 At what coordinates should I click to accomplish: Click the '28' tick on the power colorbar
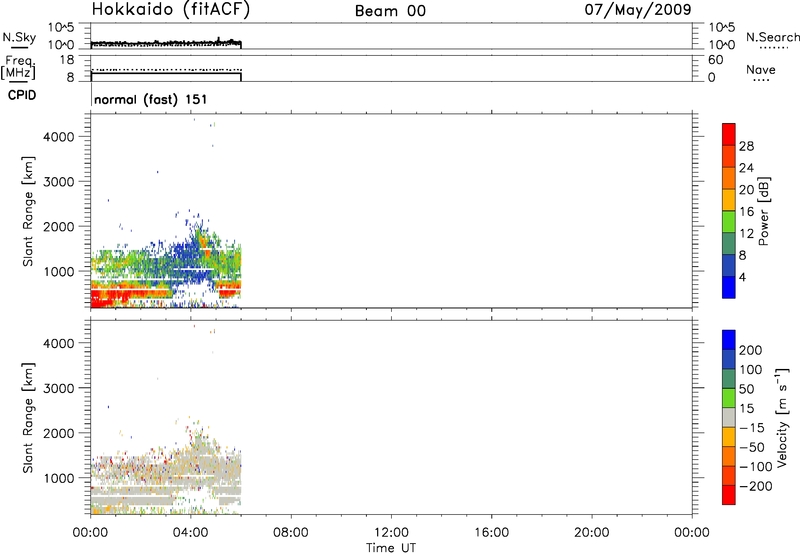(x=746, y=146)
